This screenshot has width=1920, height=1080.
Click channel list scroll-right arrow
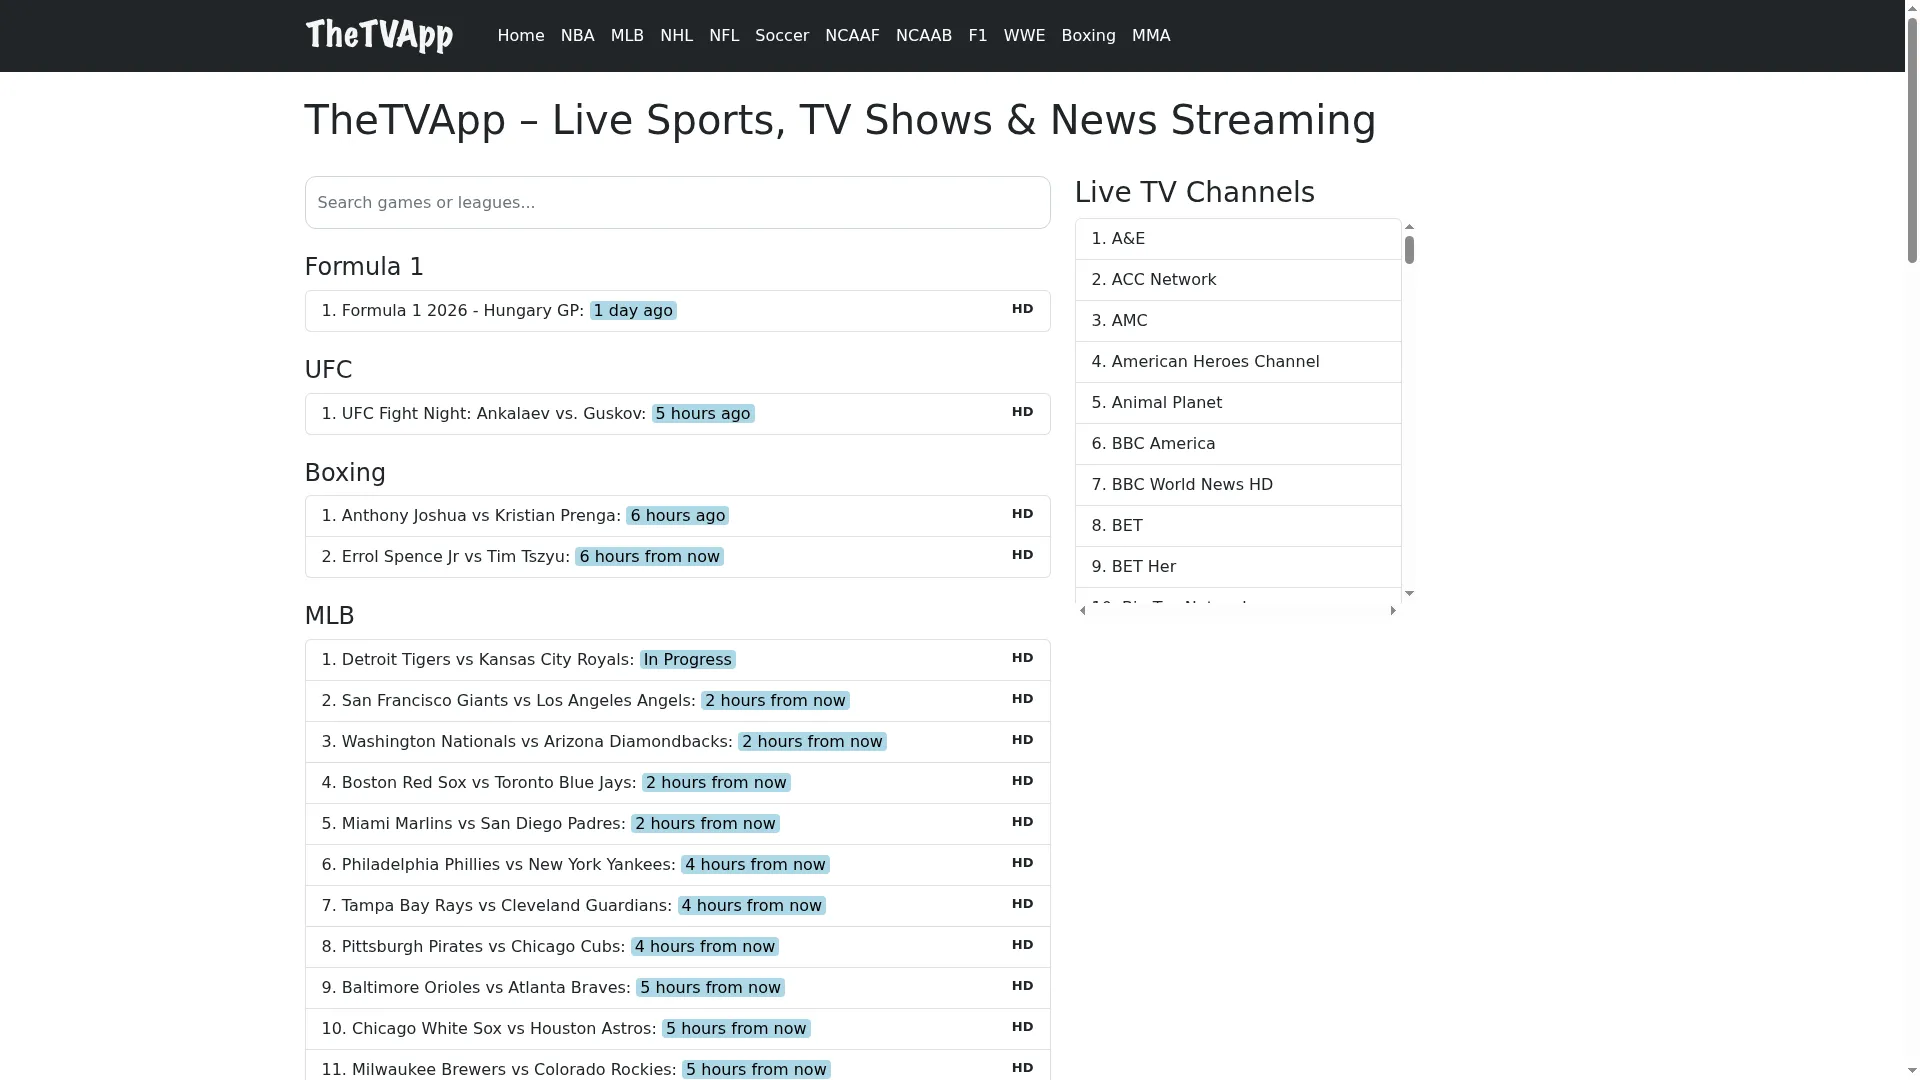[1393, 610]
